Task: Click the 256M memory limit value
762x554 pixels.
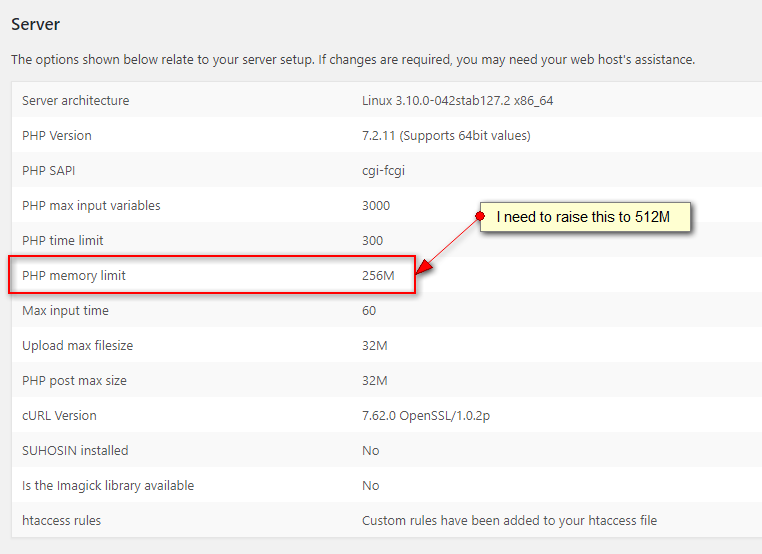Action: (x=378, y=275)
